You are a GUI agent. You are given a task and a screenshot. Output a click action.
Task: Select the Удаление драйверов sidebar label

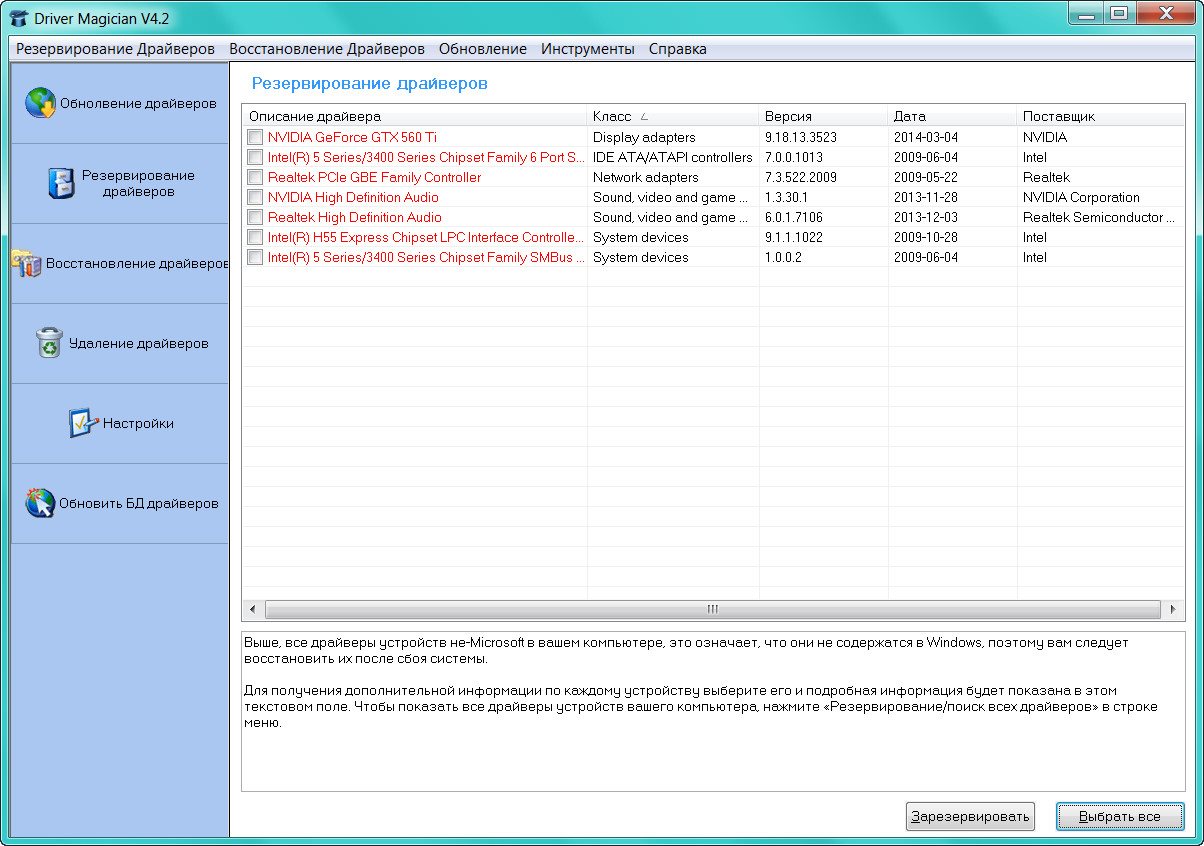coord(139,344)
